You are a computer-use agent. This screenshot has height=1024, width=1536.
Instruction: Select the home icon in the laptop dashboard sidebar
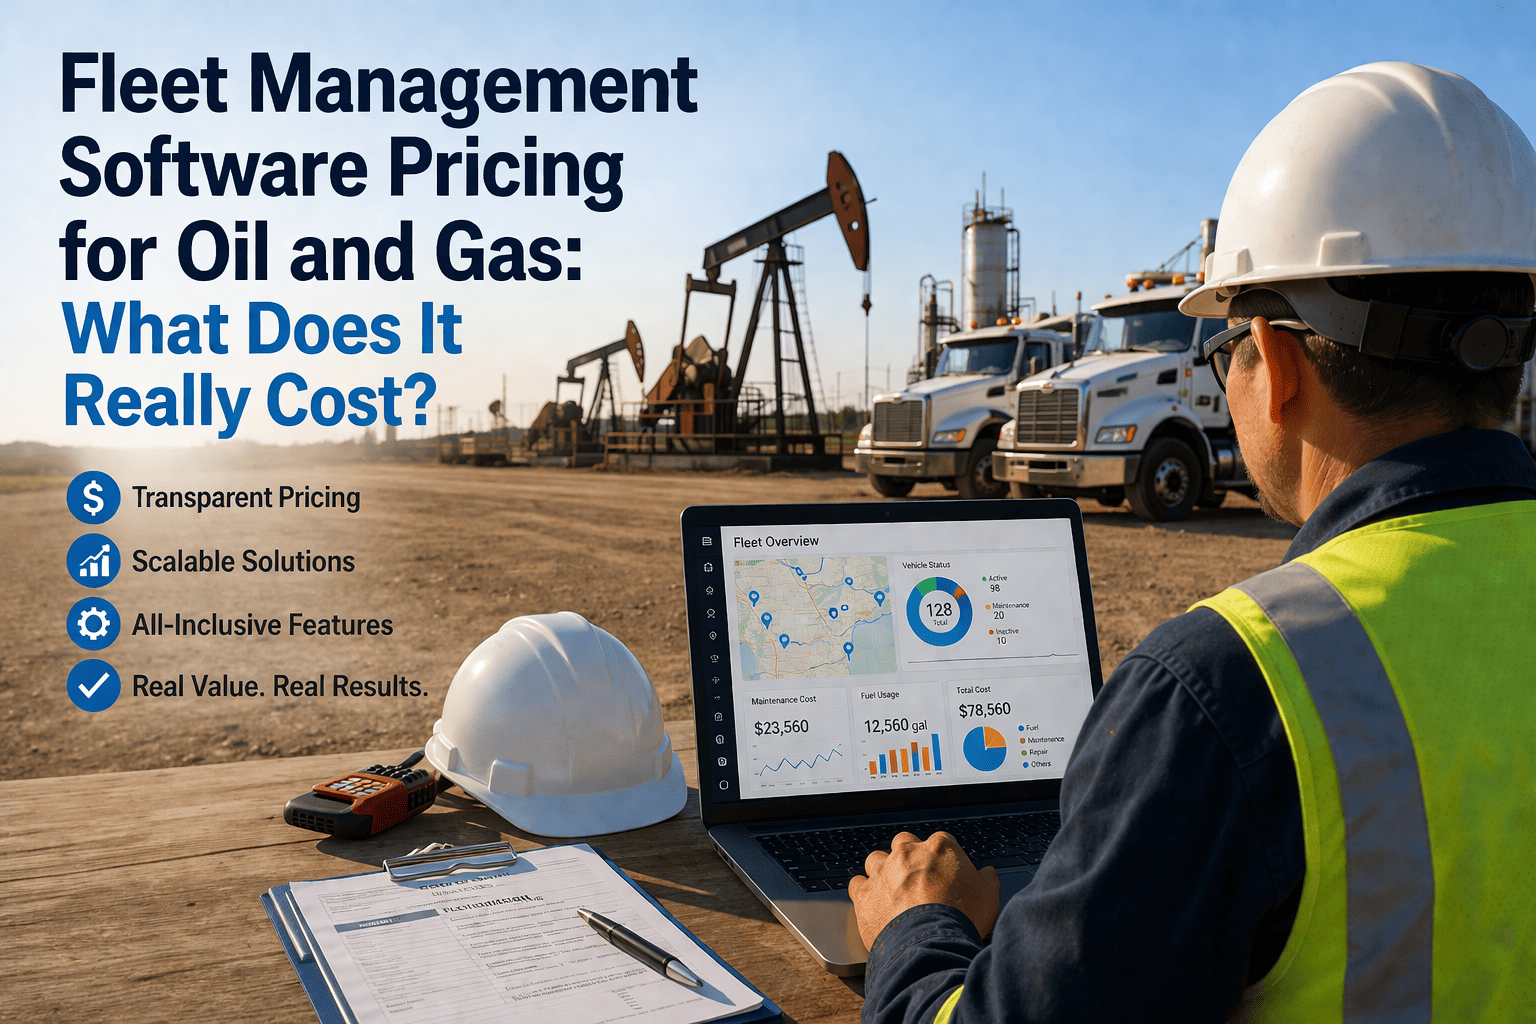pos(709,567)
